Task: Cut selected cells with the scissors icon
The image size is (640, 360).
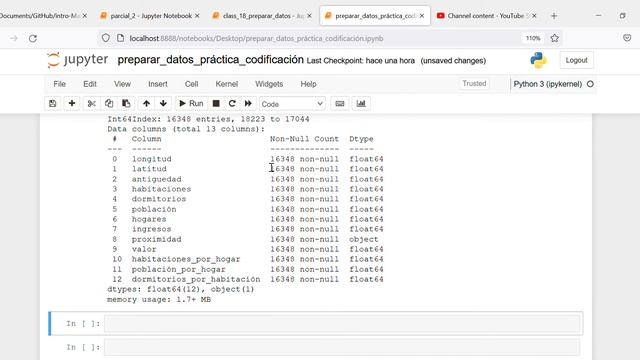Action: pyautogui.click(x=92, y=104)
